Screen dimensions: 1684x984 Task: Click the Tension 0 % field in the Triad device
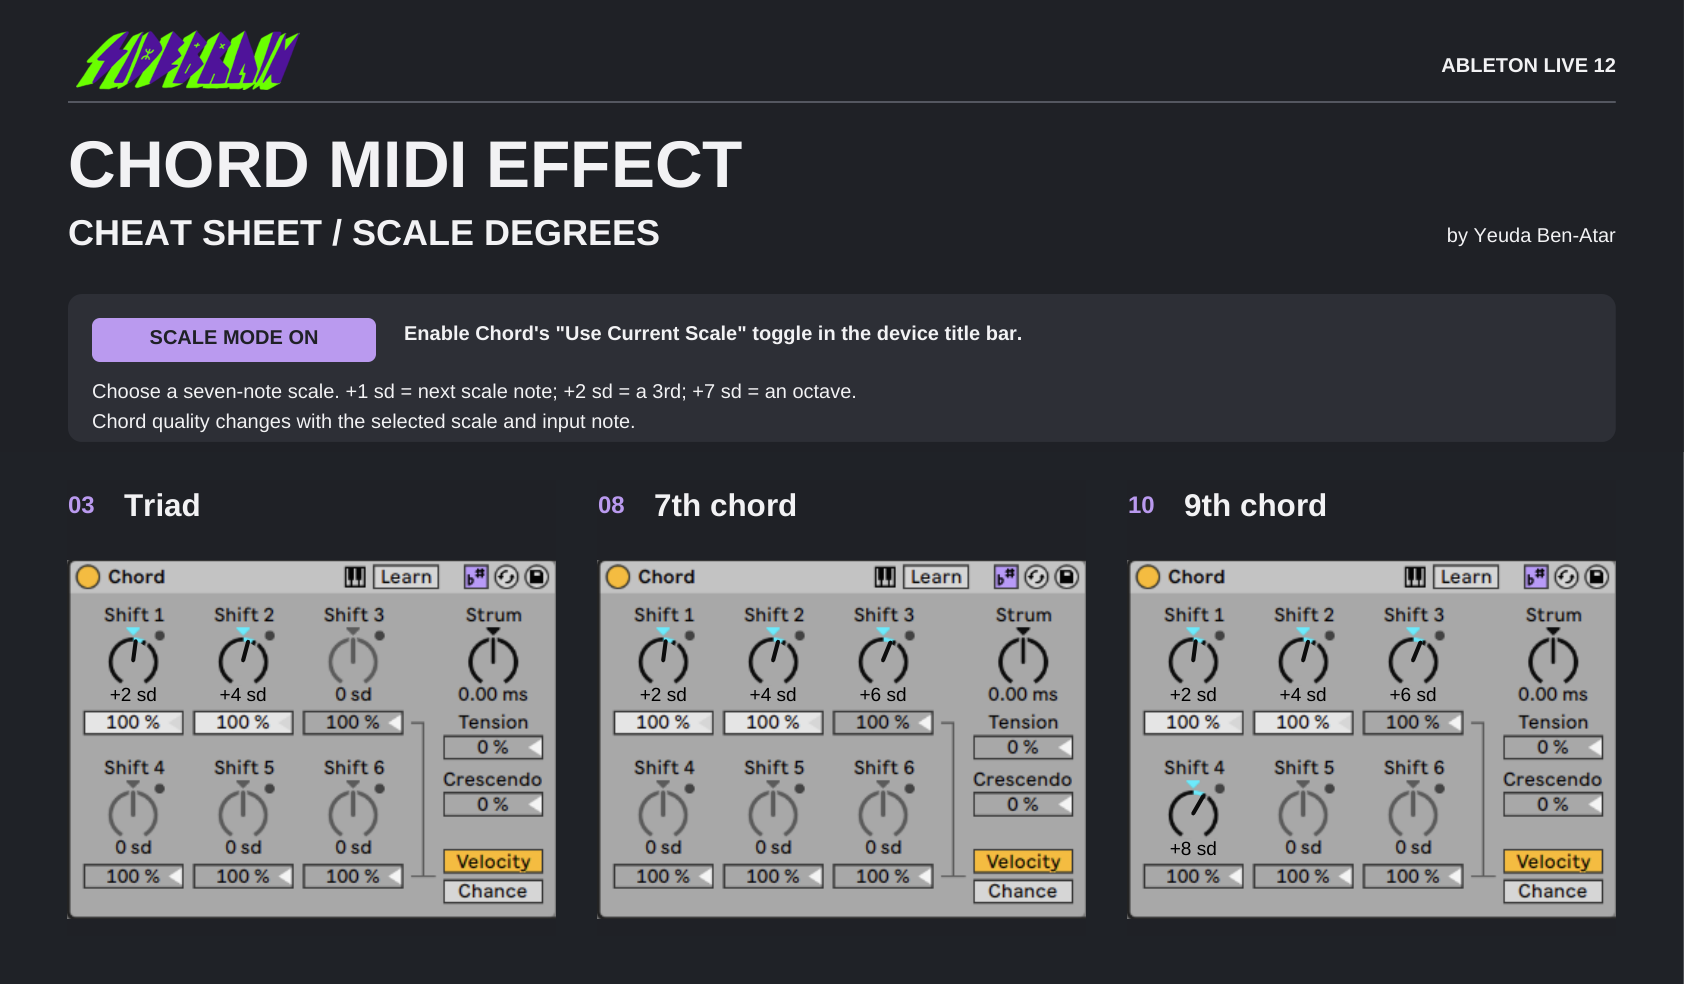point(493,747)
